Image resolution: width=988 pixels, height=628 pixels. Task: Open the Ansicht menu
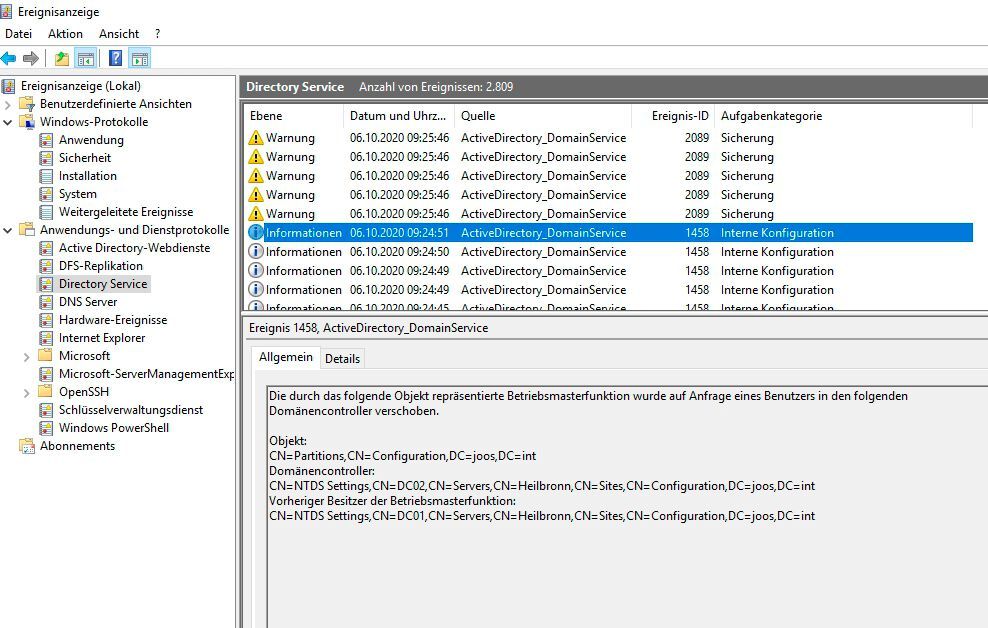click(x=119, y=33)
